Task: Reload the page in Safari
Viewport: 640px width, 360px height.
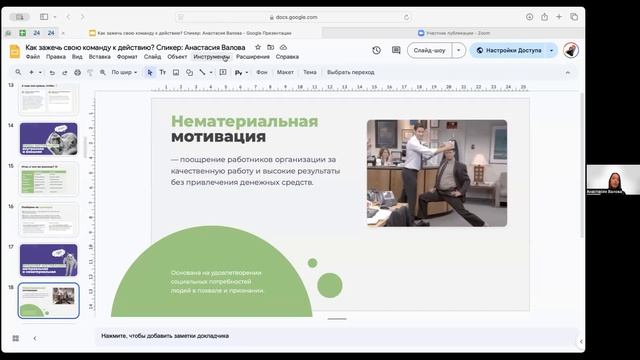Action: [406, 17]
